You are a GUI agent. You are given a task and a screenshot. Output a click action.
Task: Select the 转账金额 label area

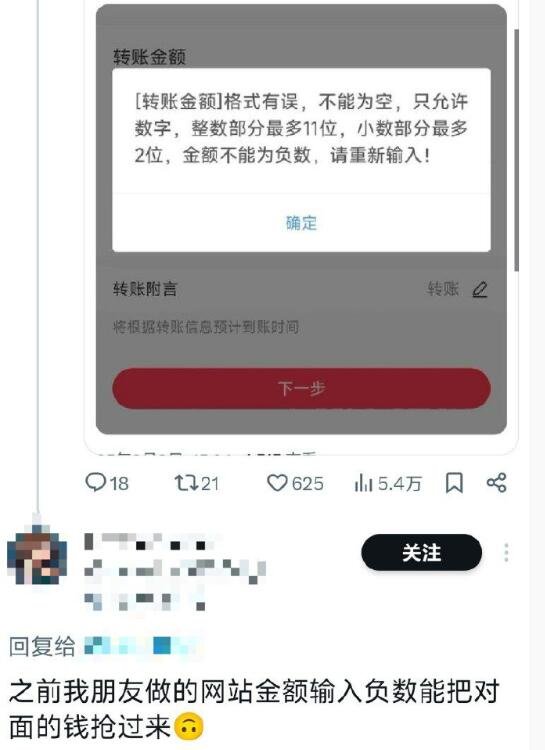tap(149, 57)
